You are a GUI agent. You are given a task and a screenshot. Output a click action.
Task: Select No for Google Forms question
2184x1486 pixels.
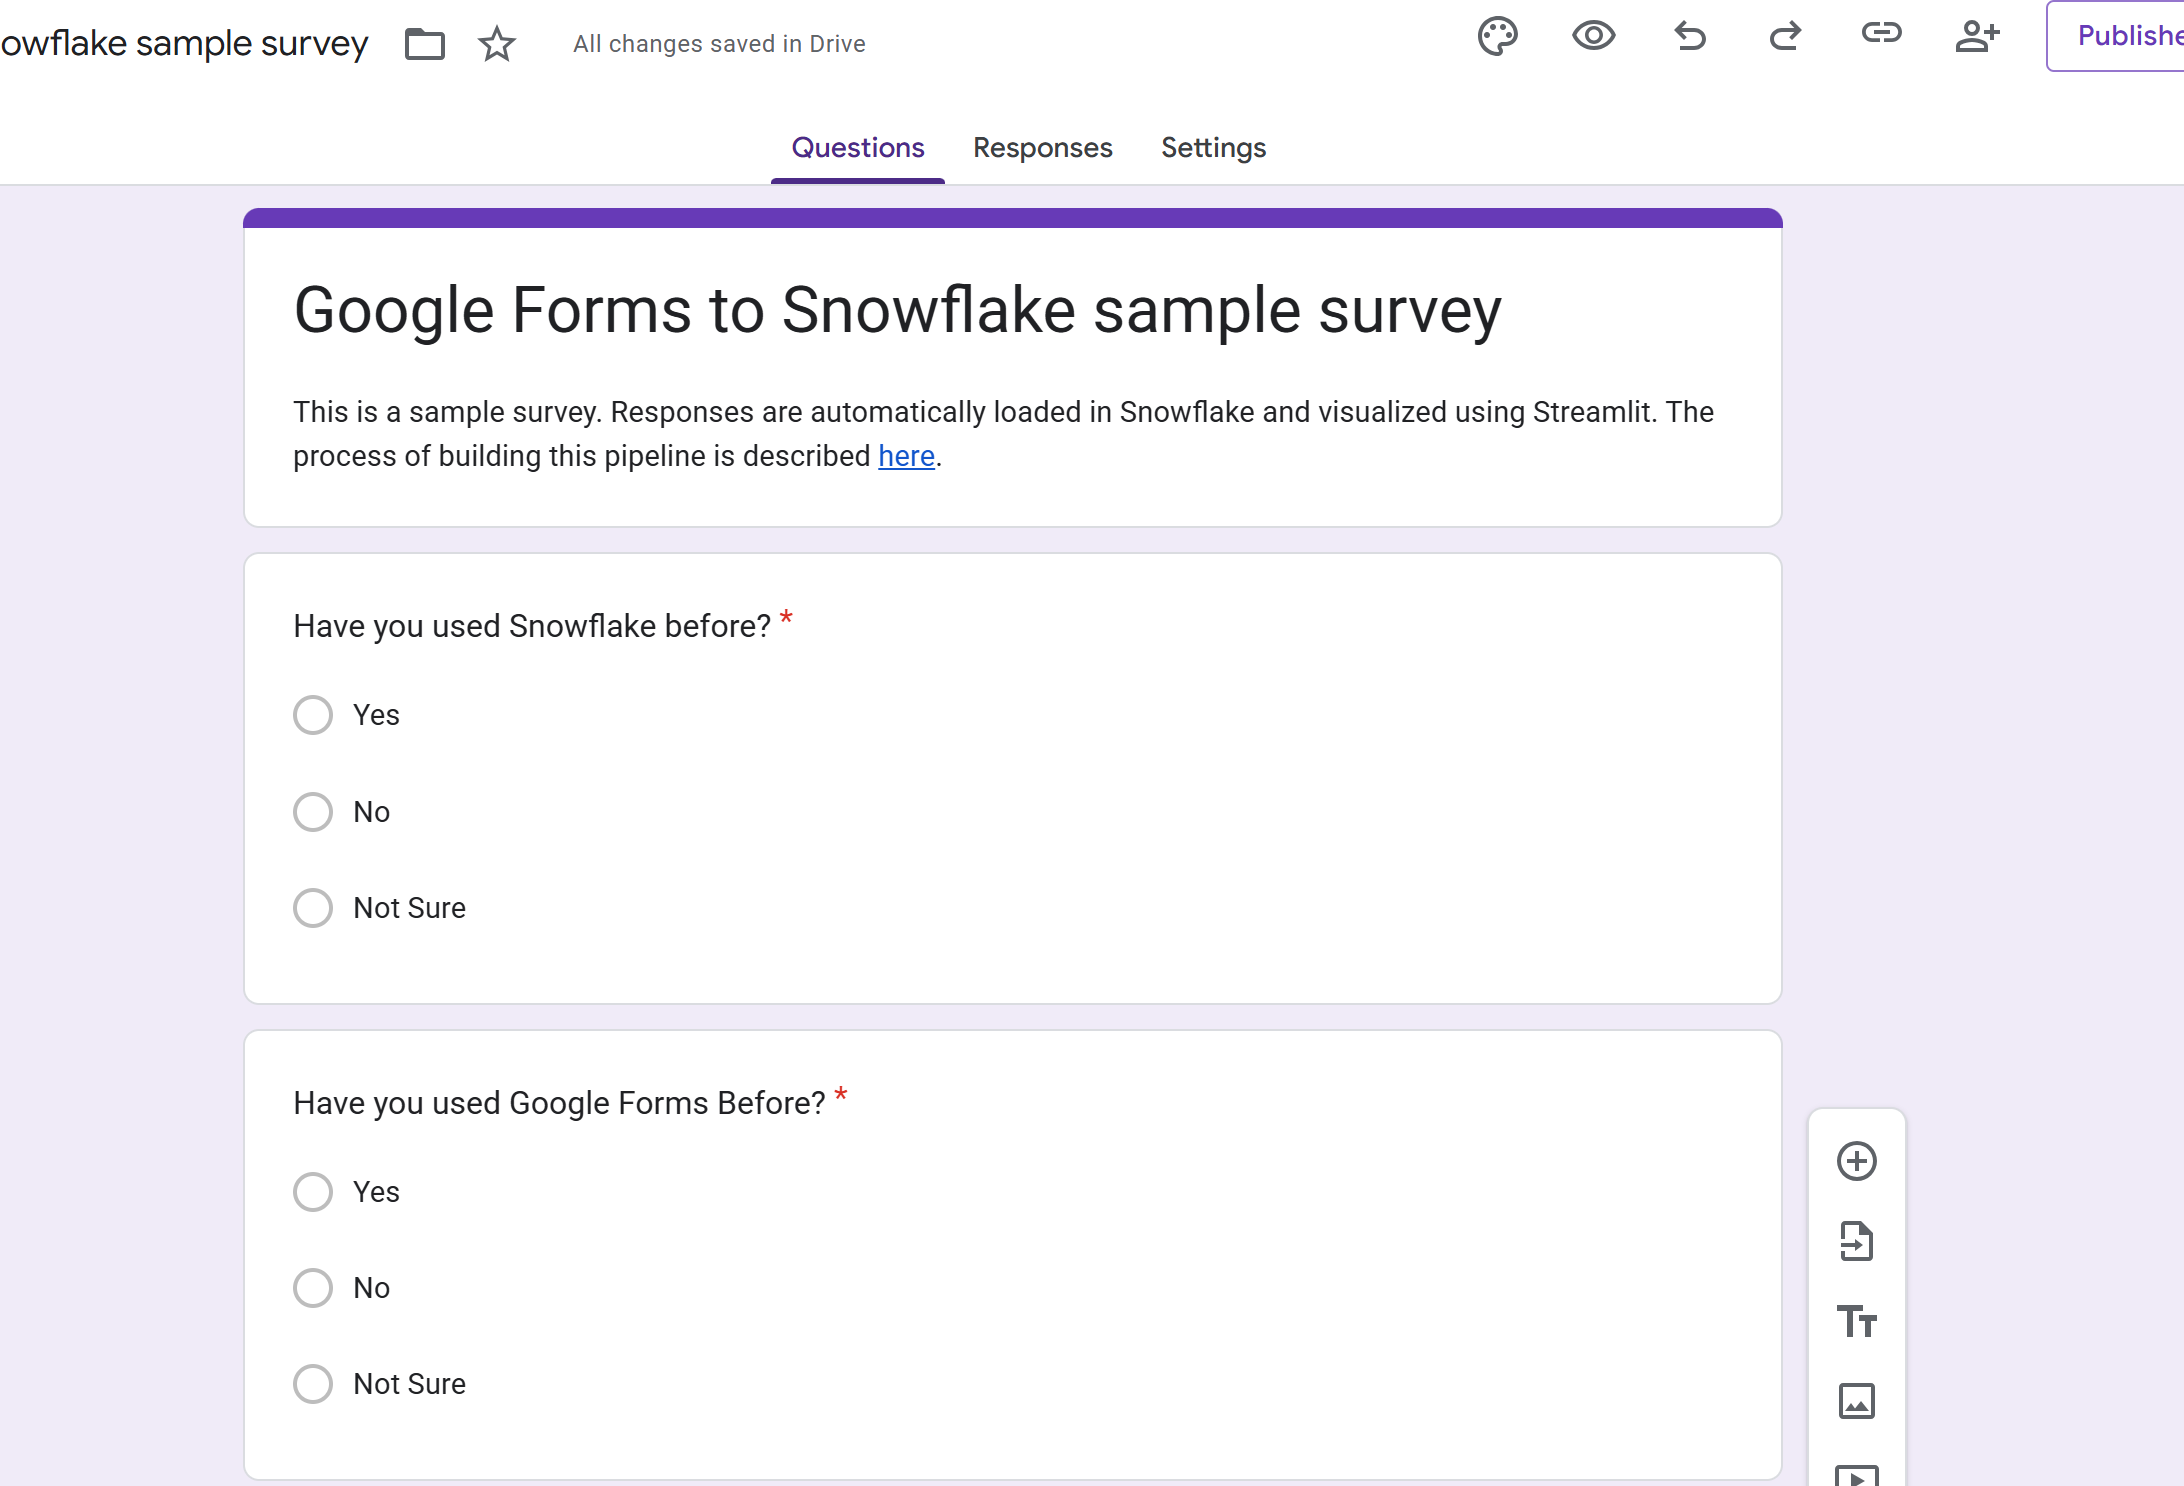point(313,1288)
